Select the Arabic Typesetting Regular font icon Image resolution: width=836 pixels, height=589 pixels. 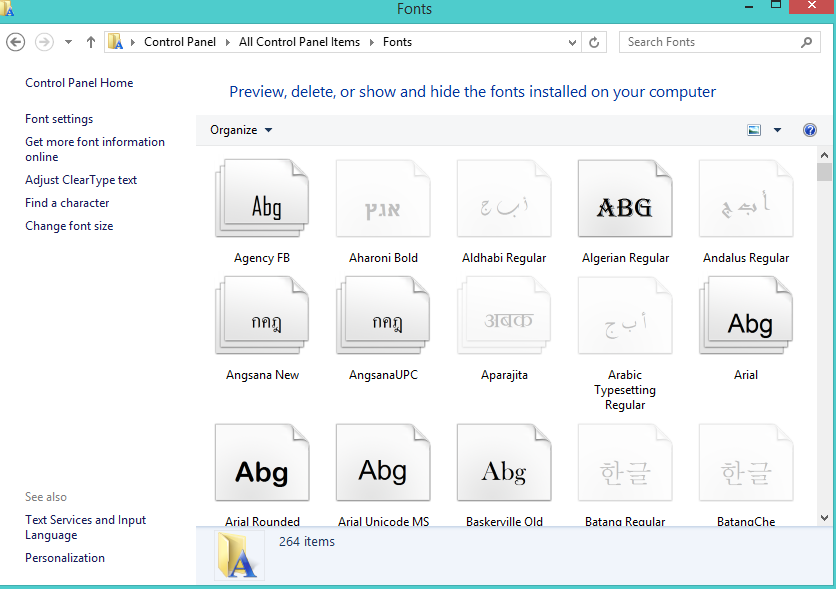pyautogui.click(x=625, y=315)
